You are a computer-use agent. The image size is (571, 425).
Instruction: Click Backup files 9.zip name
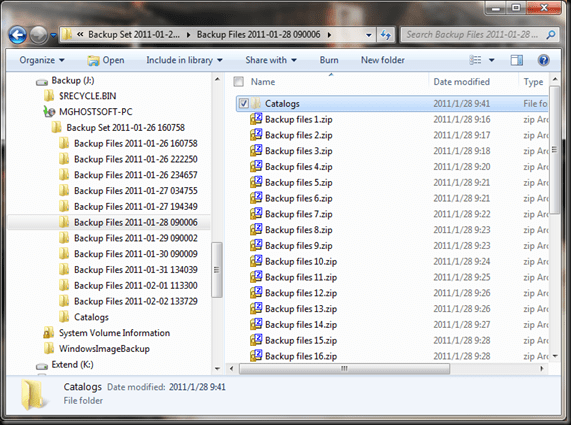point(299,246)
